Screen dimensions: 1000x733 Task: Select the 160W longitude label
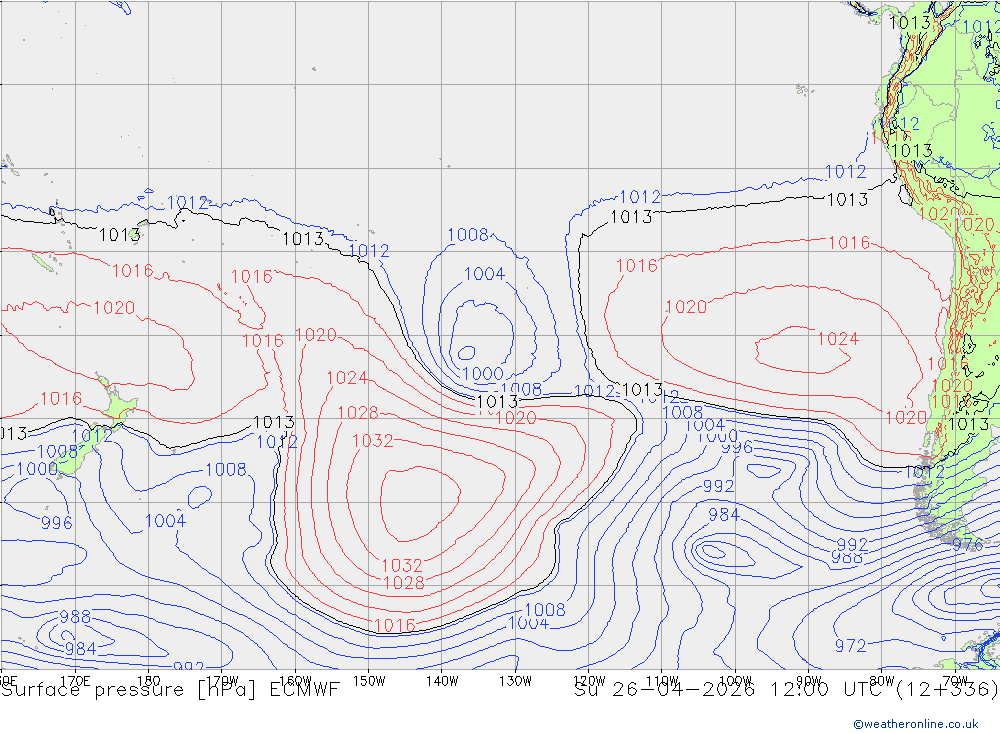(295, 681)
